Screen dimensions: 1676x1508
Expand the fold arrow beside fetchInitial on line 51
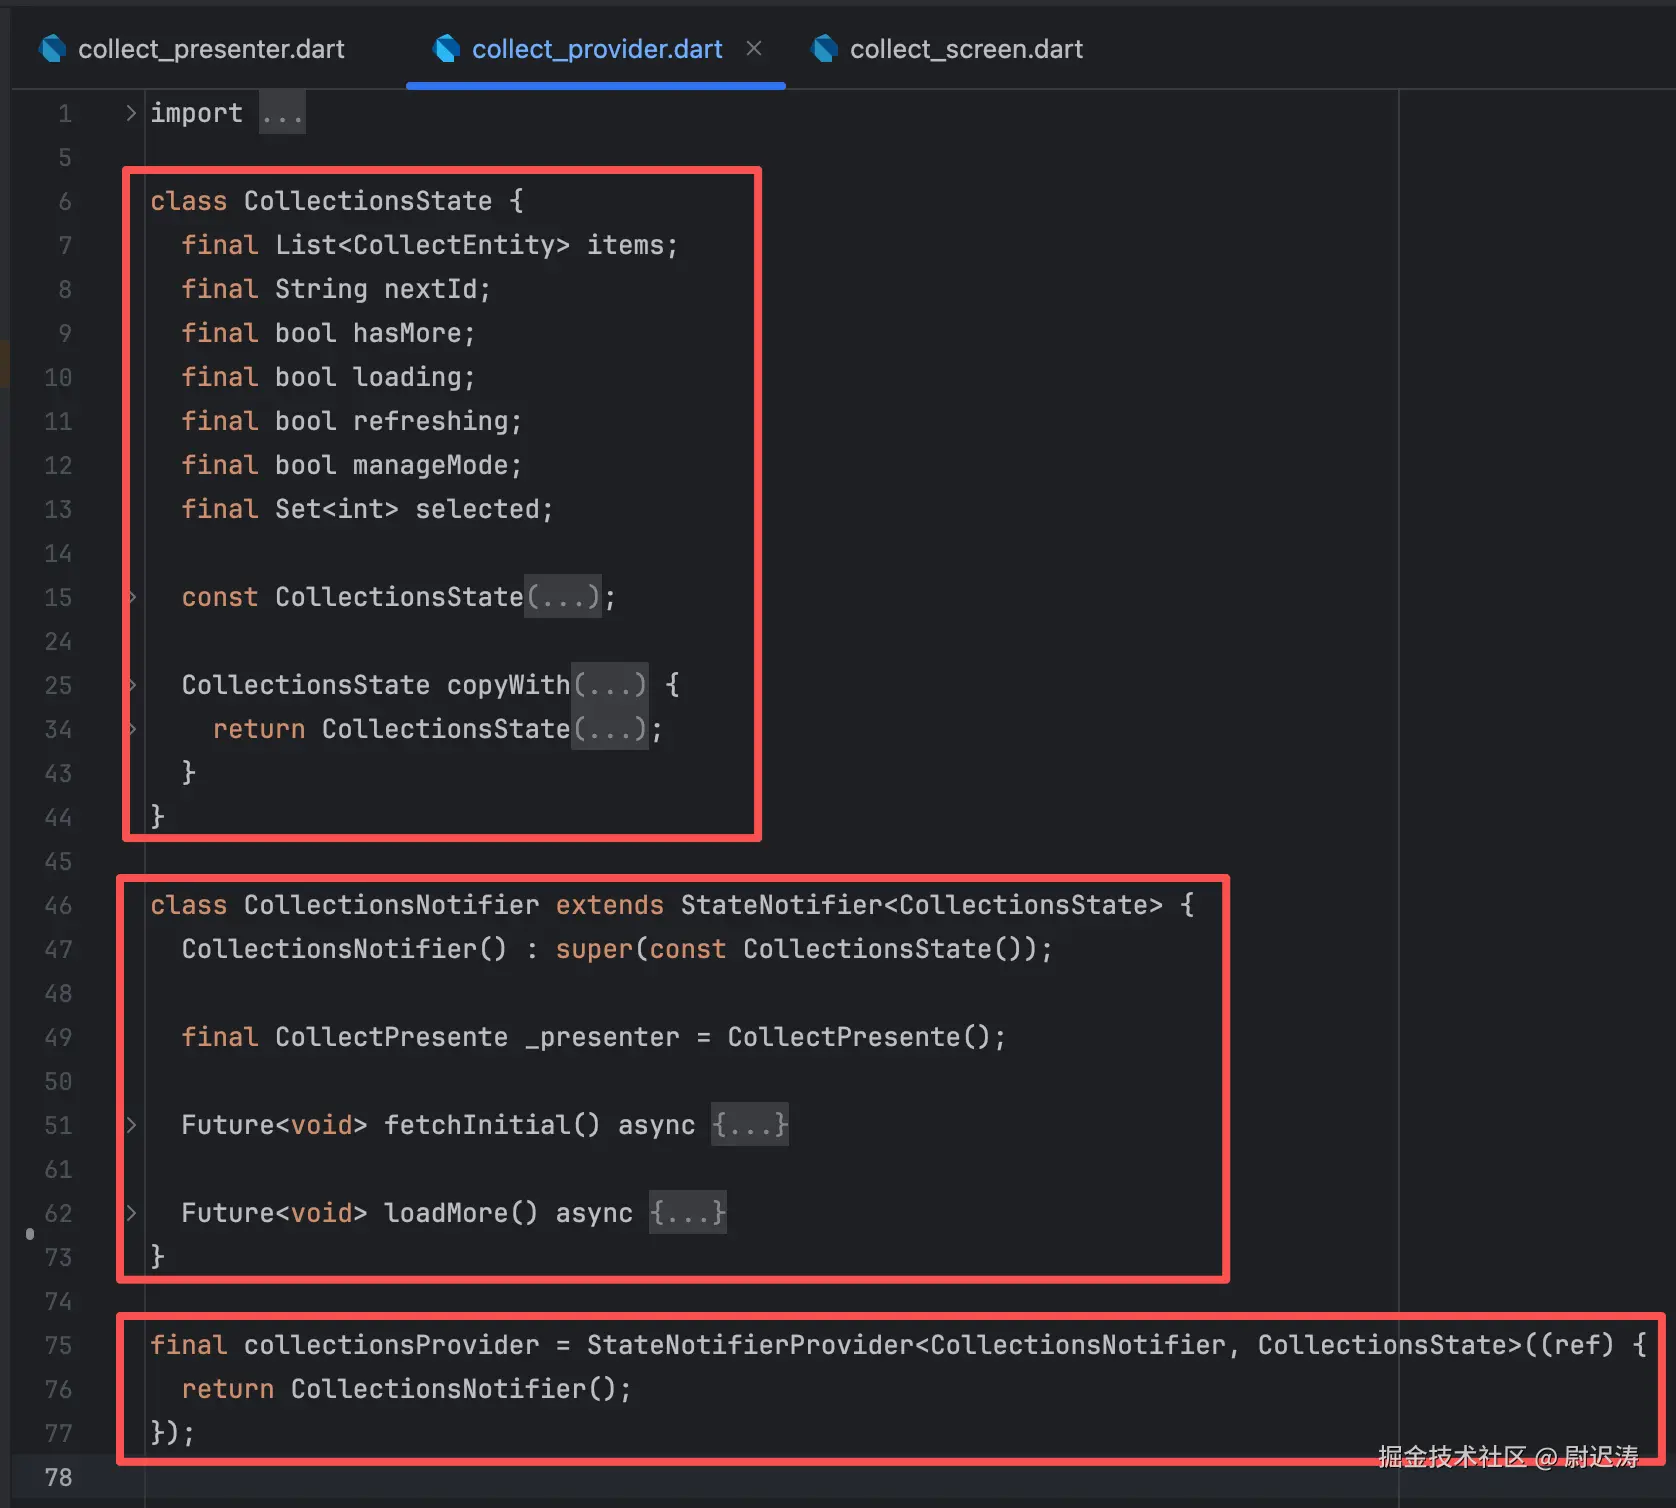click(x=131, y=1125)
